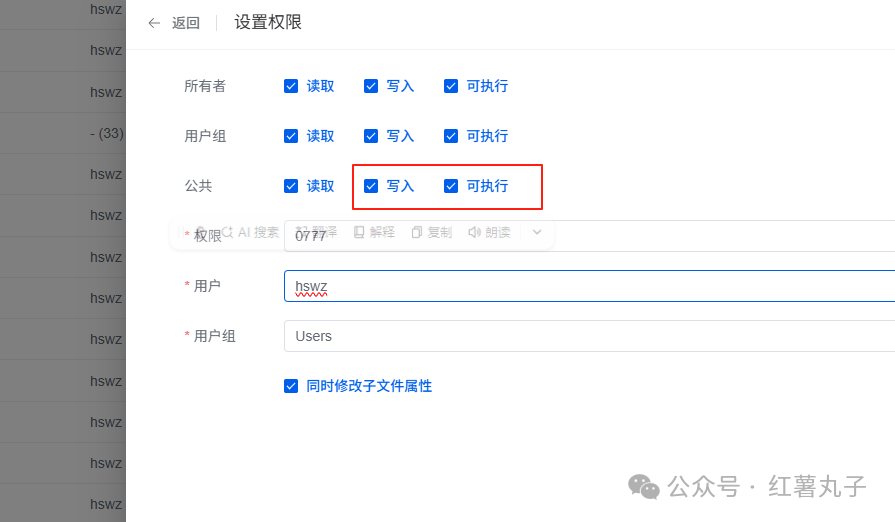895x522 pixels.
Task: Toggle 用户组 写入 permission checkbox
Action: pyautogui.click(x=371, y=136)
